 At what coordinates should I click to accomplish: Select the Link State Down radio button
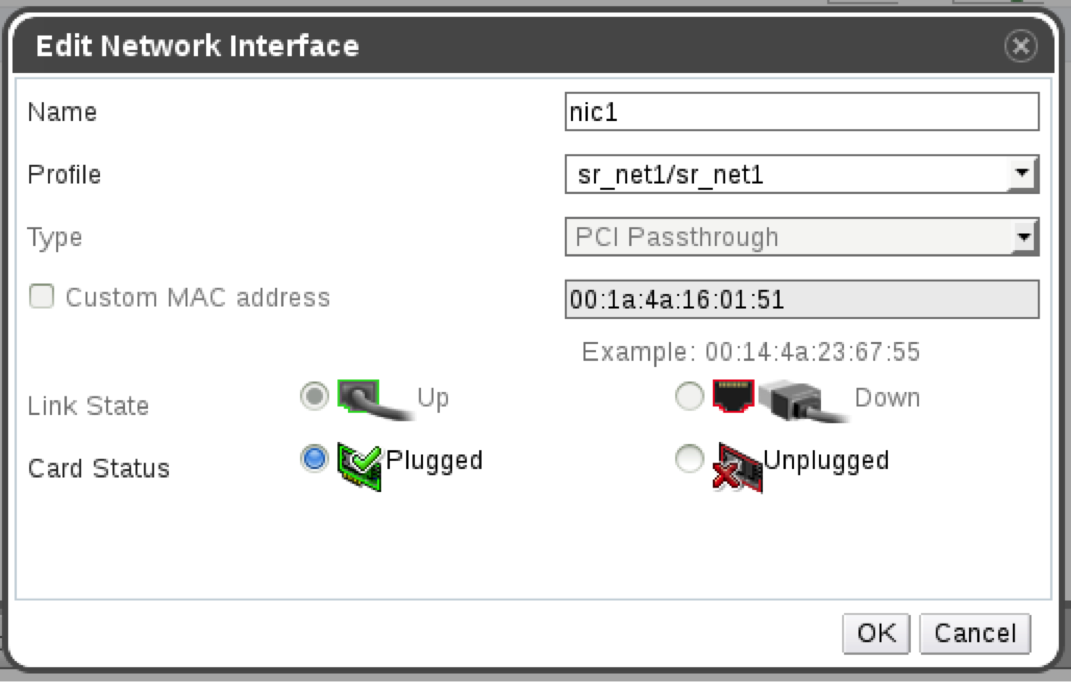pyautogui.click(x=690, y=397)
